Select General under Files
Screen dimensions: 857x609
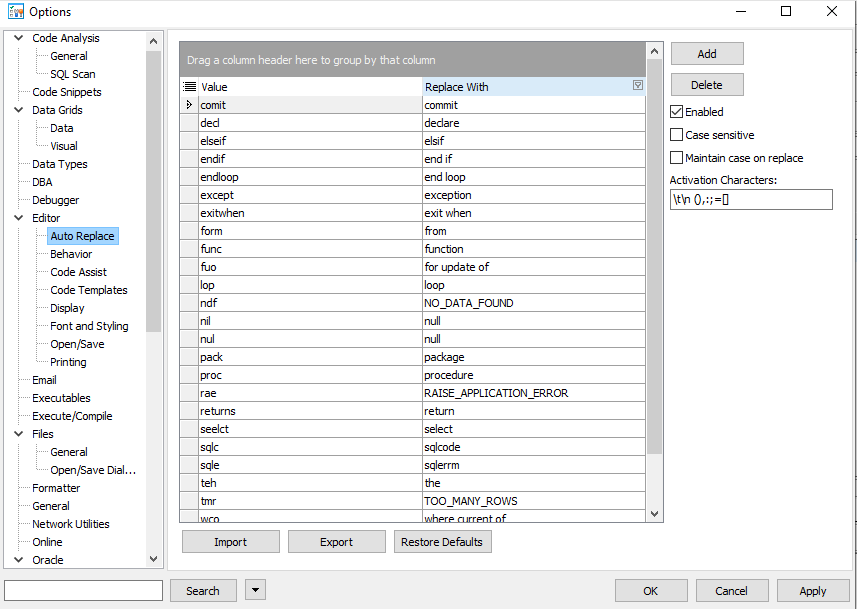tap(69, 452)
